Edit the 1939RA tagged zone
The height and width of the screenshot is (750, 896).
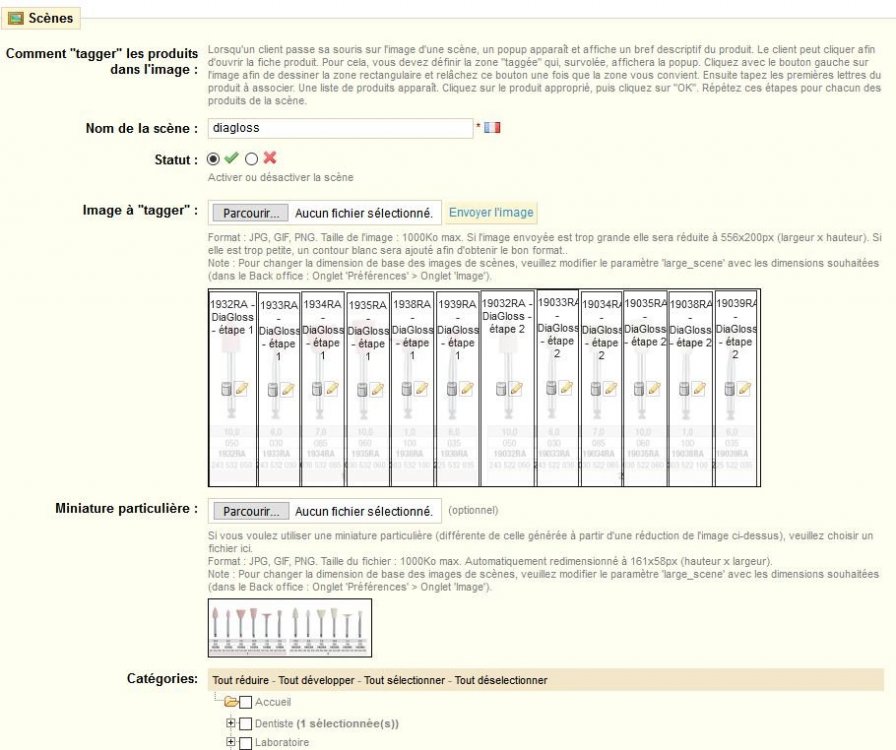click(466, 389)
